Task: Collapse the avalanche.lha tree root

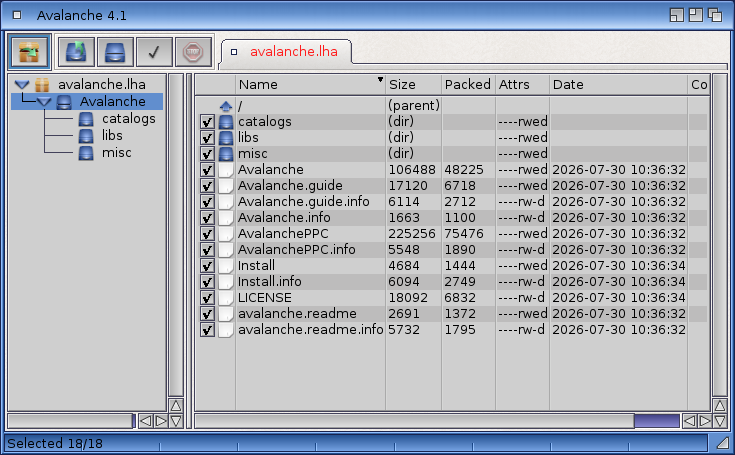Action: [22, 85]
